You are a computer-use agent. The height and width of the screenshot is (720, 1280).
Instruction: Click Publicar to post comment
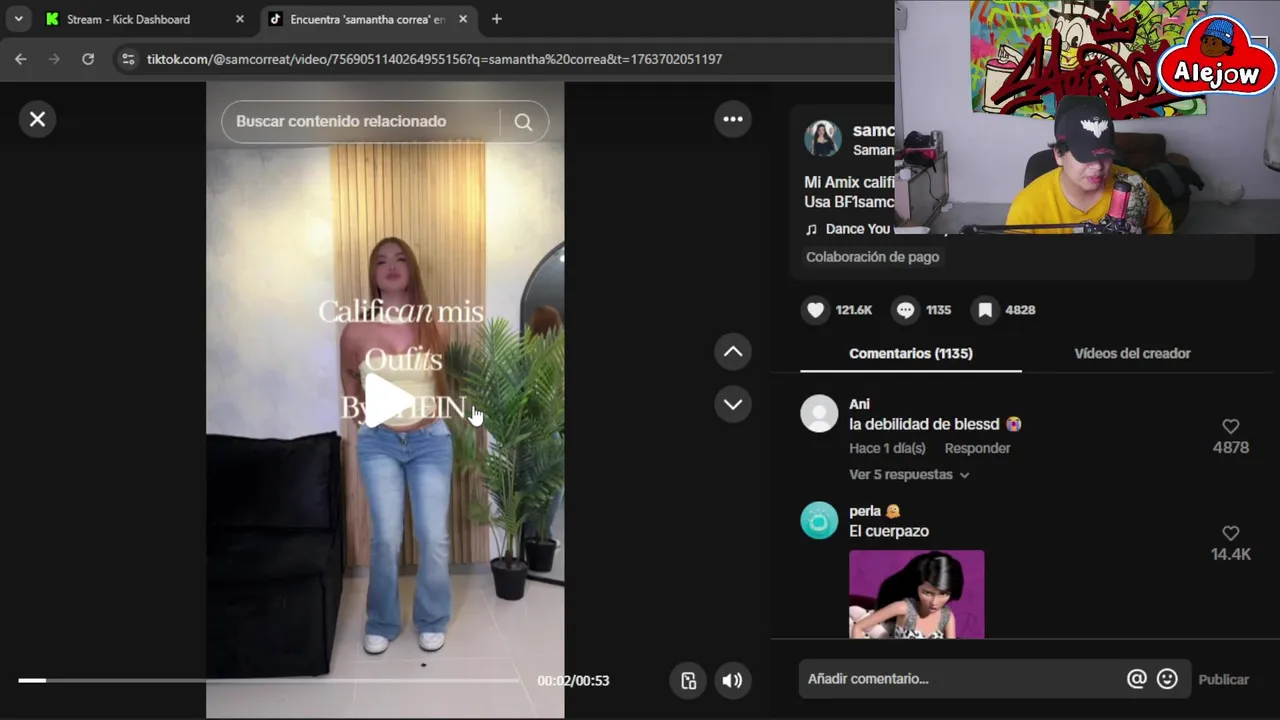click(x=1223, y=679)
